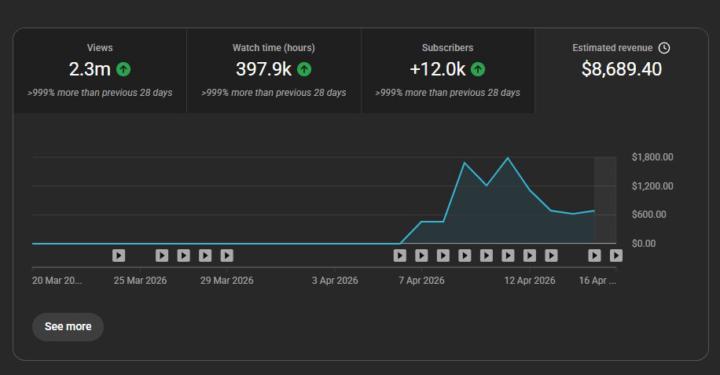
Task: Open the last video marker at 16 Apr
Action: pyautogui.click(x=616, y=255)
